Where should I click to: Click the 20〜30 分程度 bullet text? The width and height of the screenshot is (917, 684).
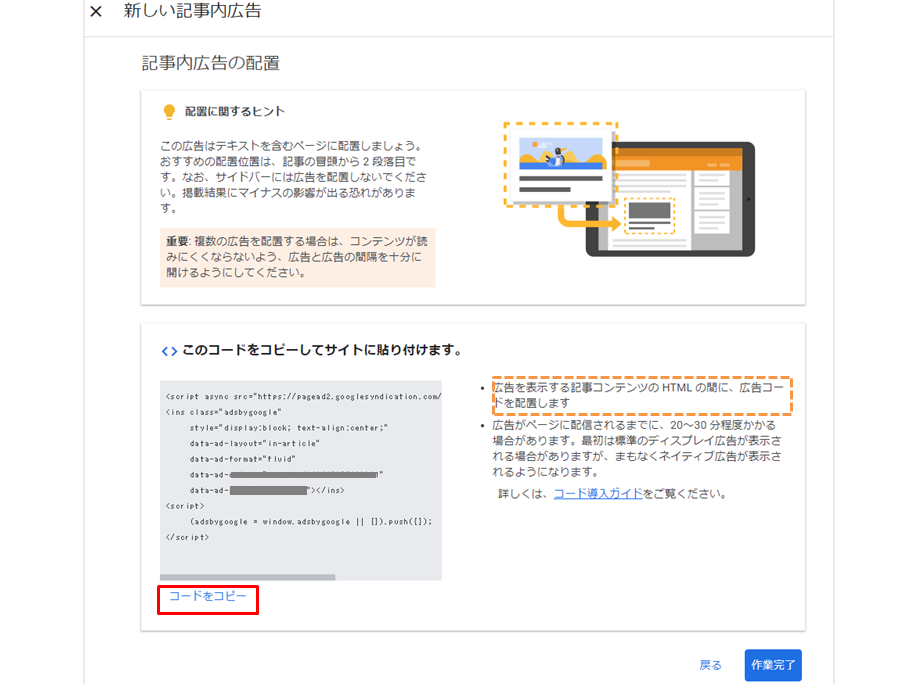coord(636,448)
